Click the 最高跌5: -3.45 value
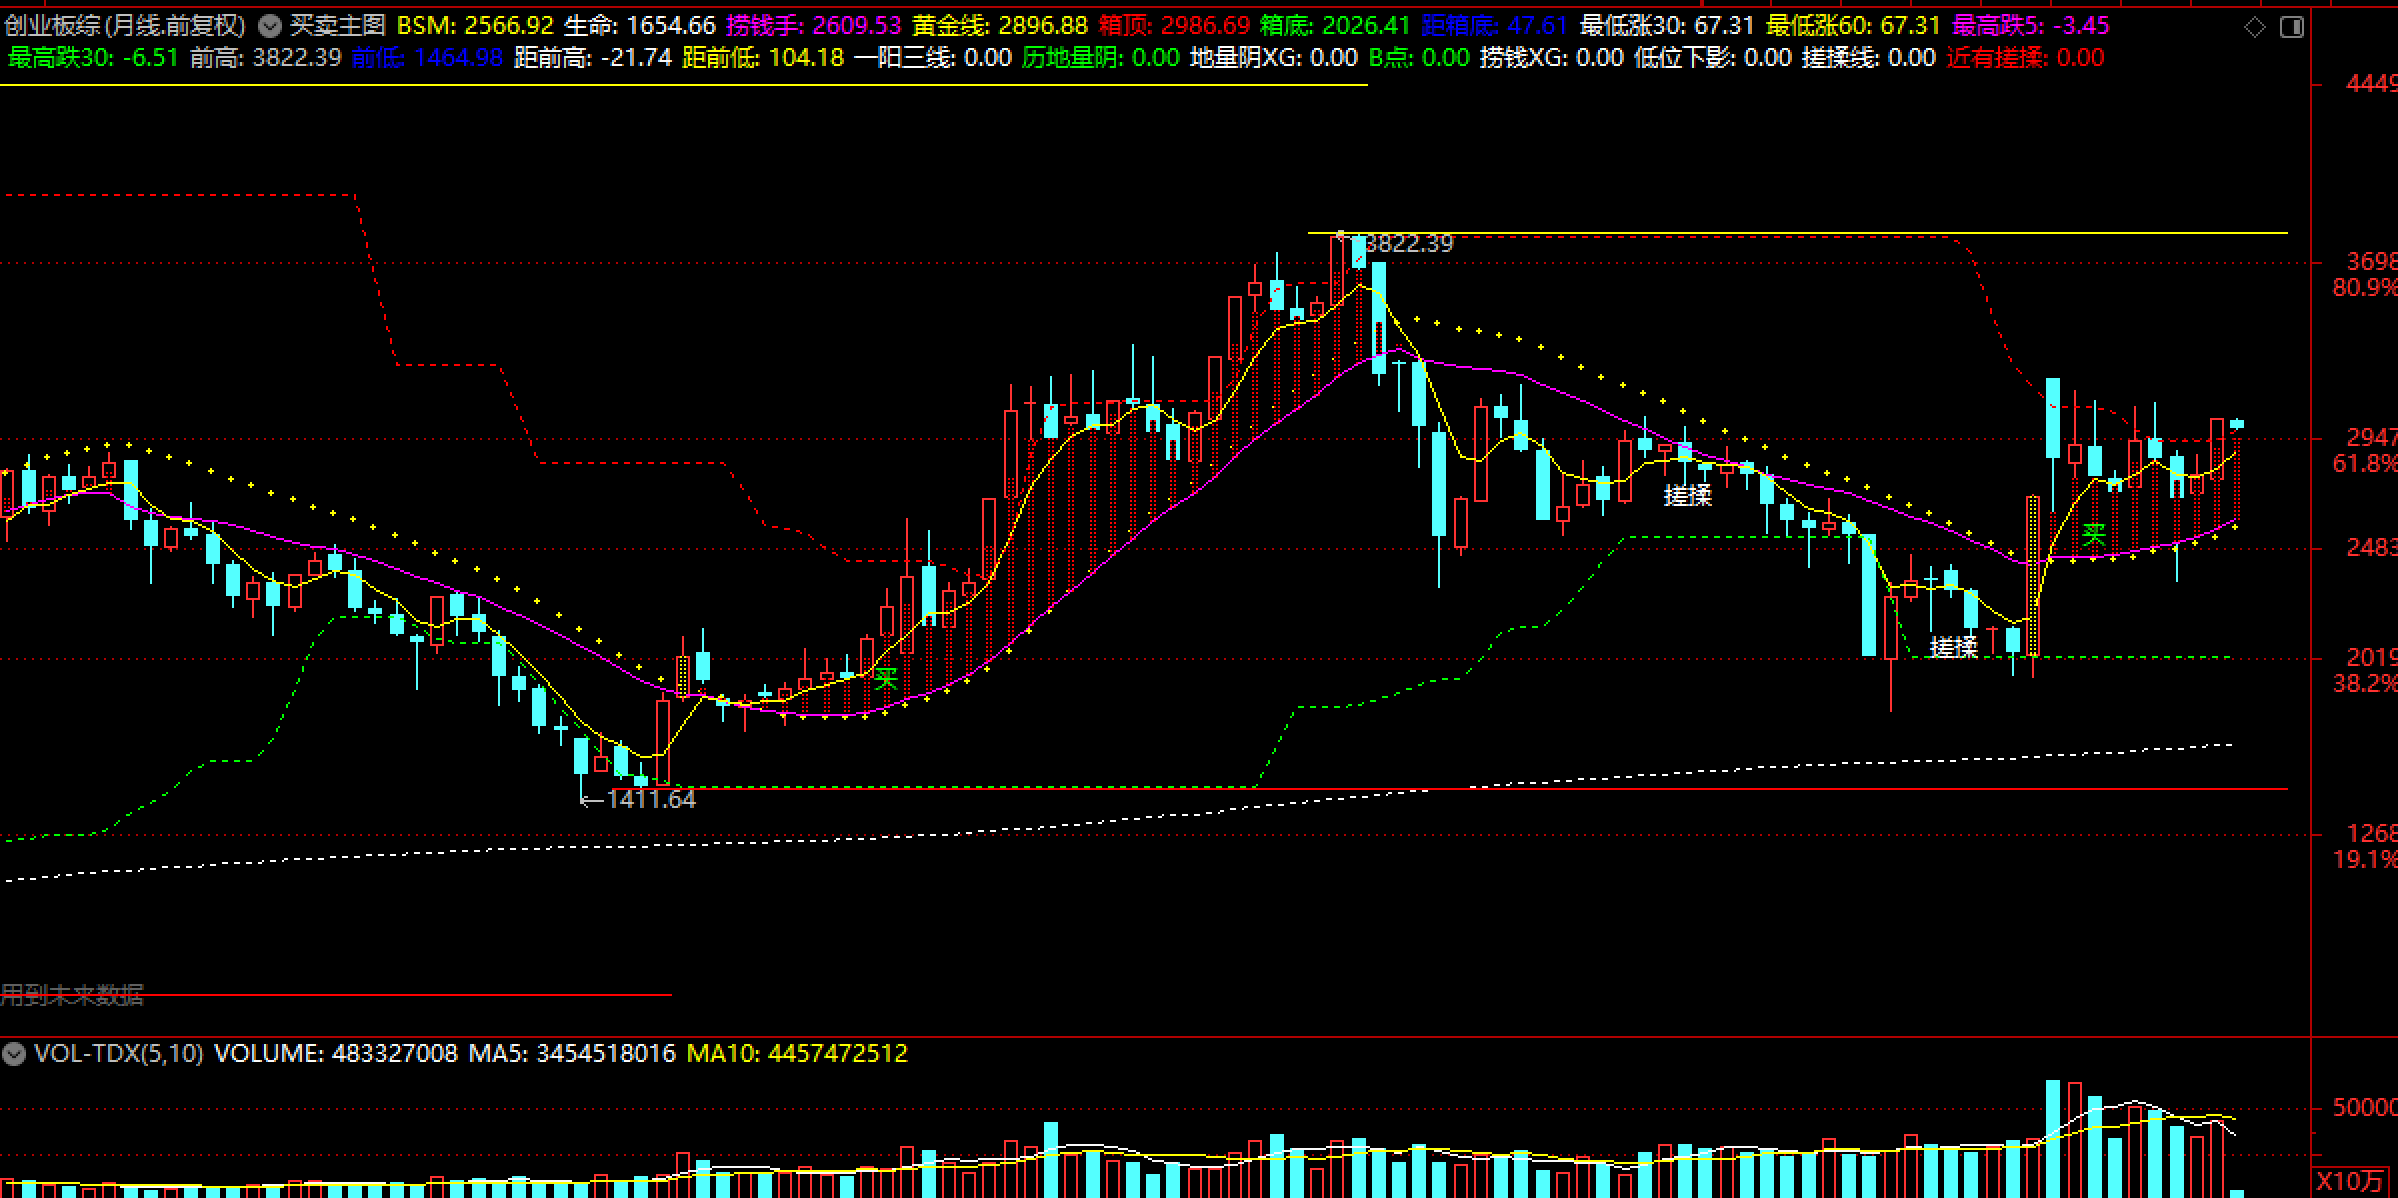The width and height of the screenshot is (2398, 1198). pos(2031,25)
